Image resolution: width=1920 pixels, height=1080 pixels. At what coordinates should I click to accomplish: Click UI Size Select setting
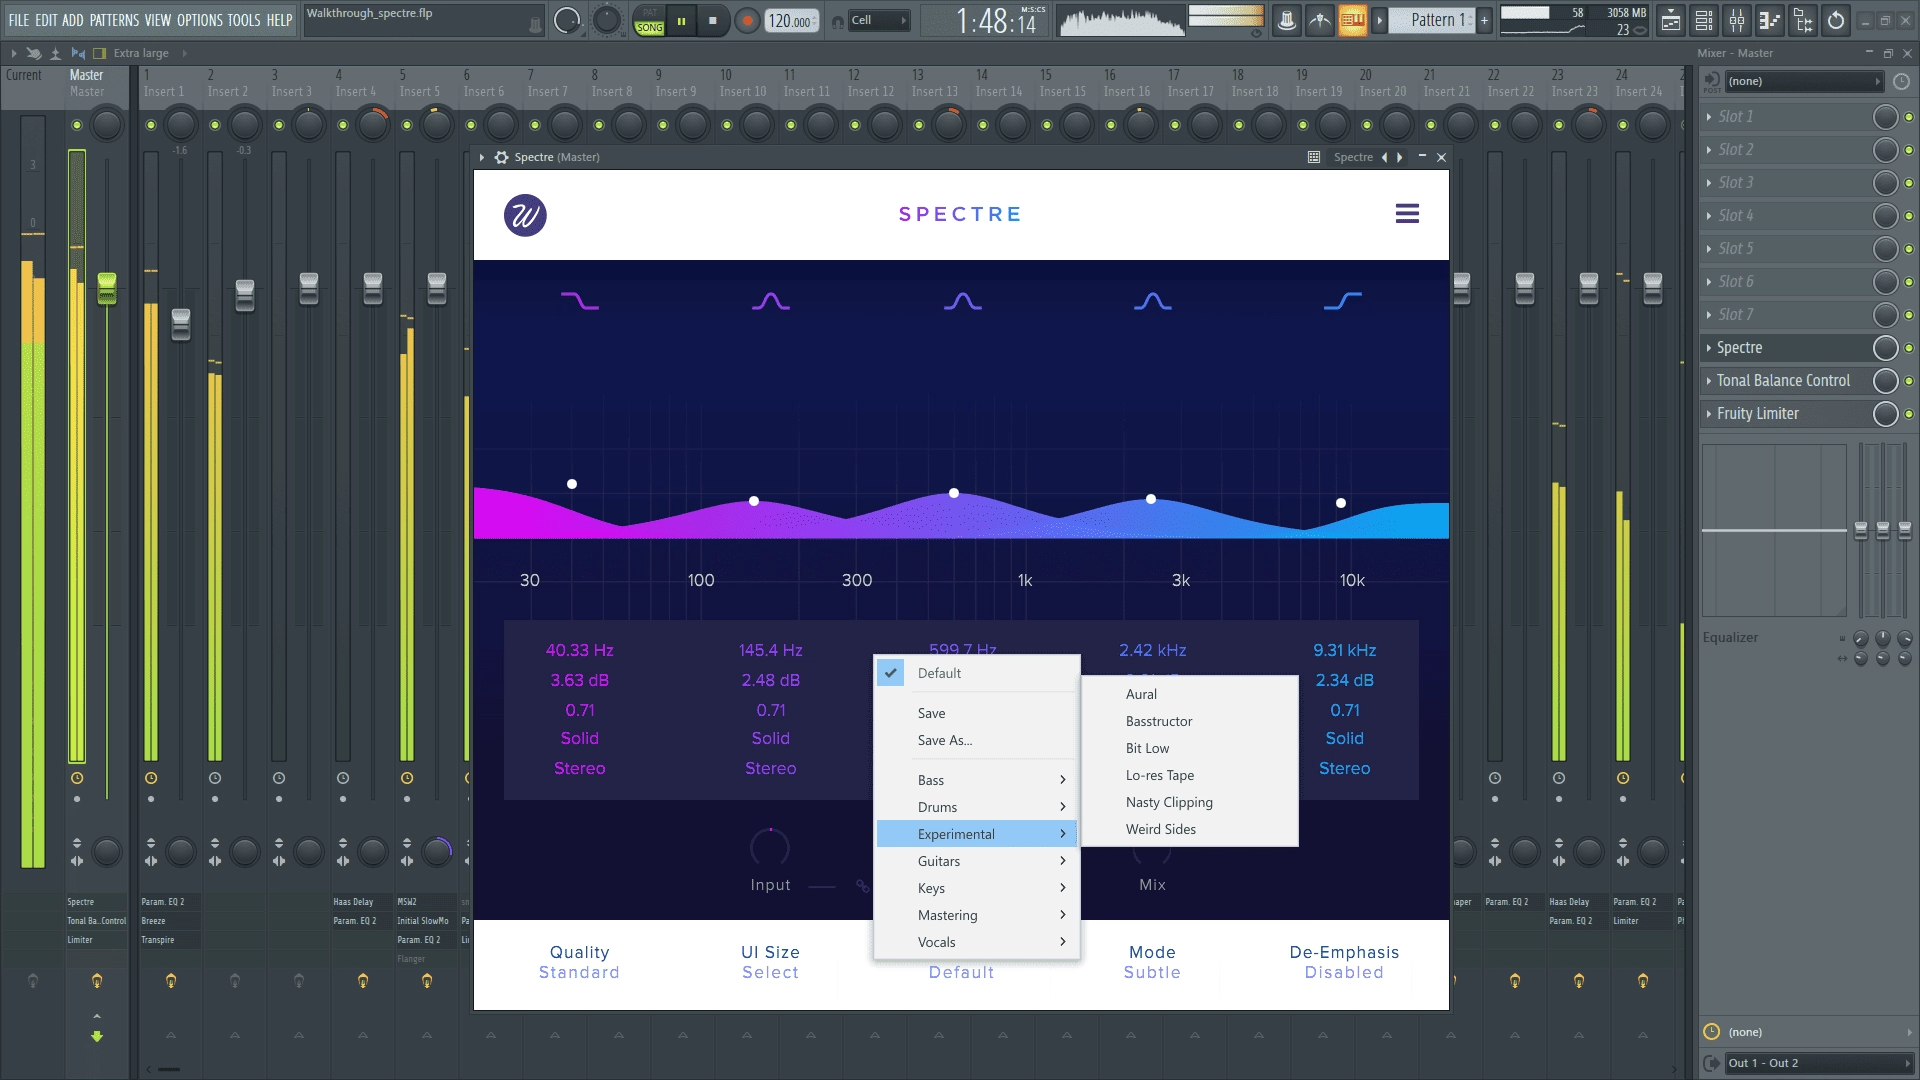(x=770, y=962)
